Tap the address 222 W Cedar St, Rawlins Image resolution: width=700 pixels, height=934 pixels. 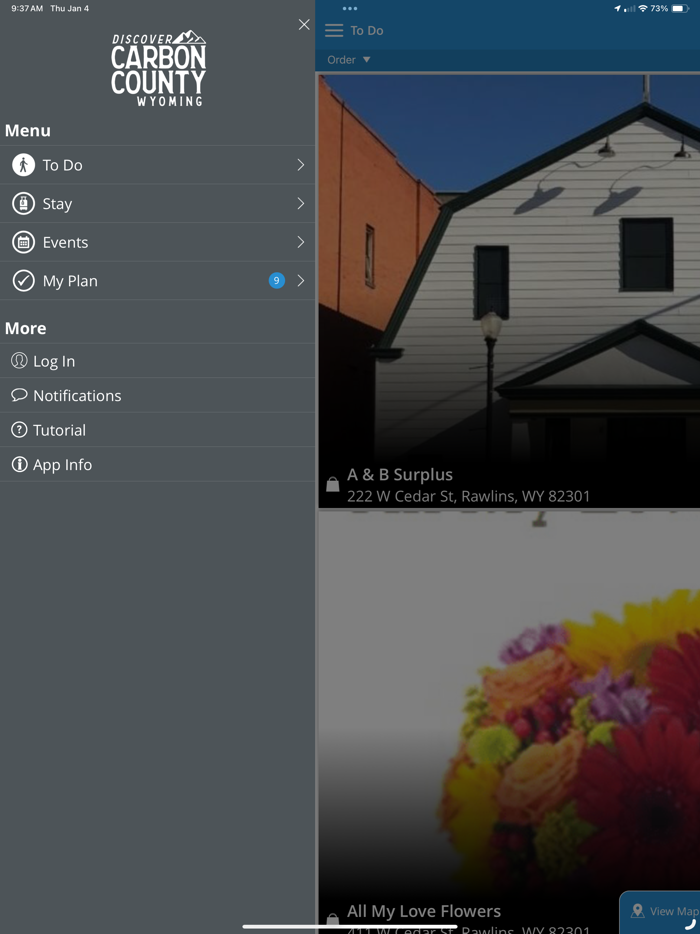pyautogui.click(x=469, y=496)
